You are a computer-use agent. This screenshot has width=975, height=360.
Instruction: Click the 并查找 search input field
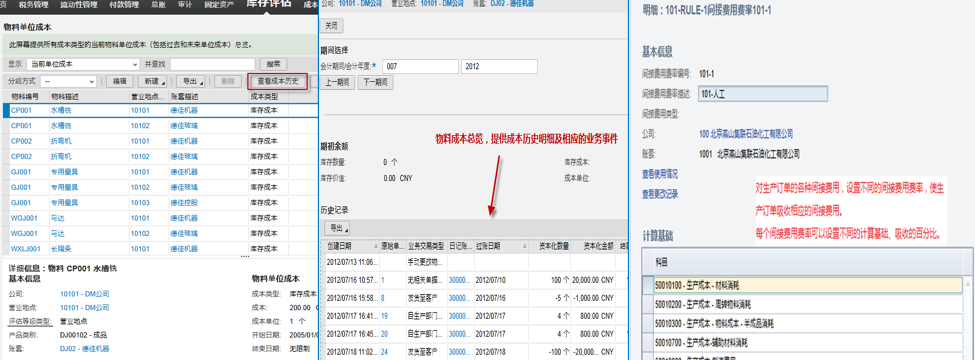[213, 64]
